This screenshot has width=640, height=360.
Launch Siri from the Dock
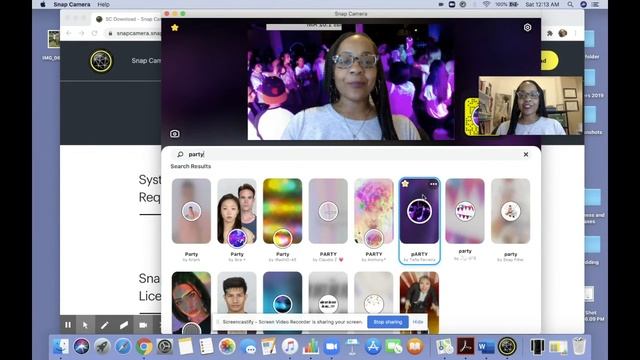pyautogui.click(x=81, y=347)
